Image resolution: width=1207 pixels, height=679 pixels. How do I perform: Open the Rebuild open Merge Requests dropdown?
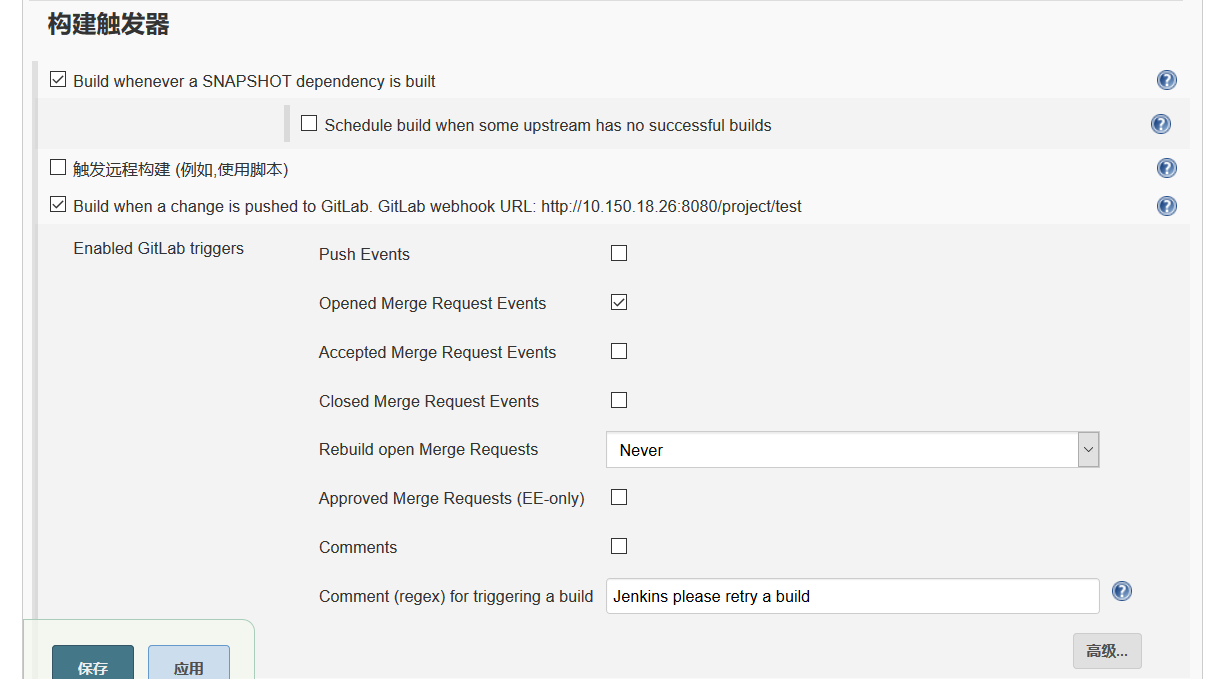(x=1087, y=449)
